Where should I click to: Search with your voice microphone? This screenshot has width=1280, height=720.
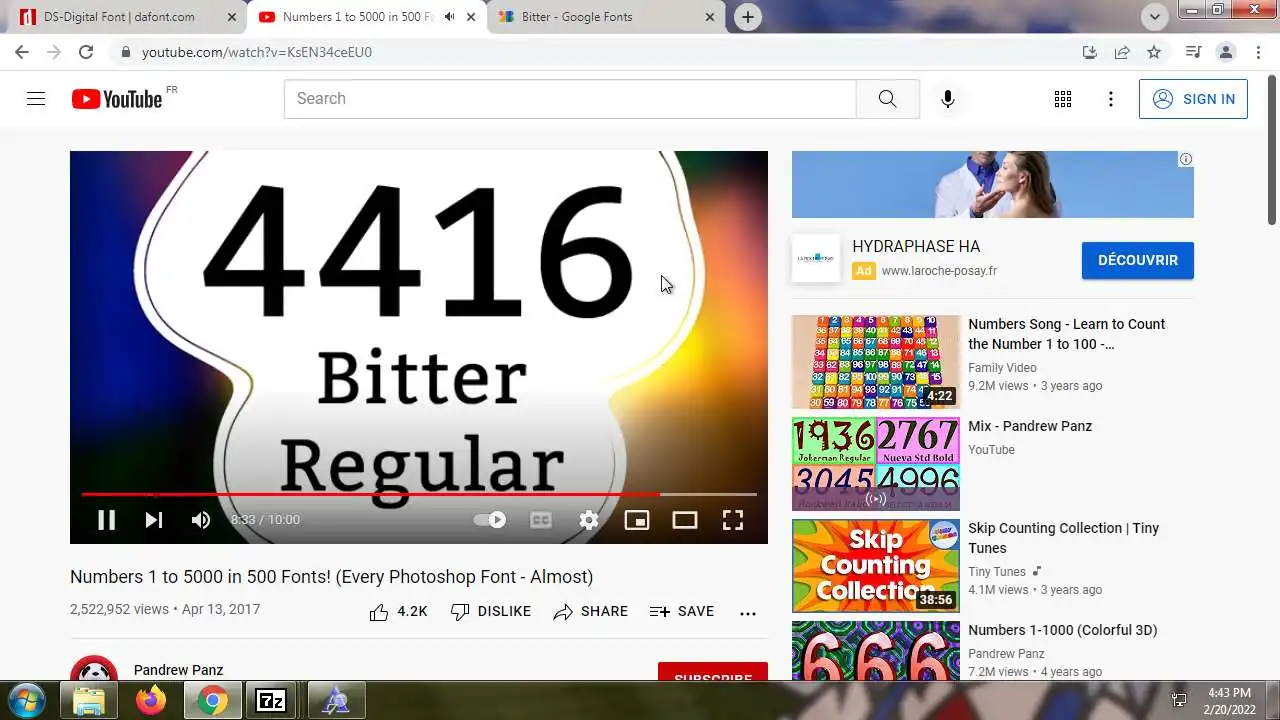click(x=948, y=99)
